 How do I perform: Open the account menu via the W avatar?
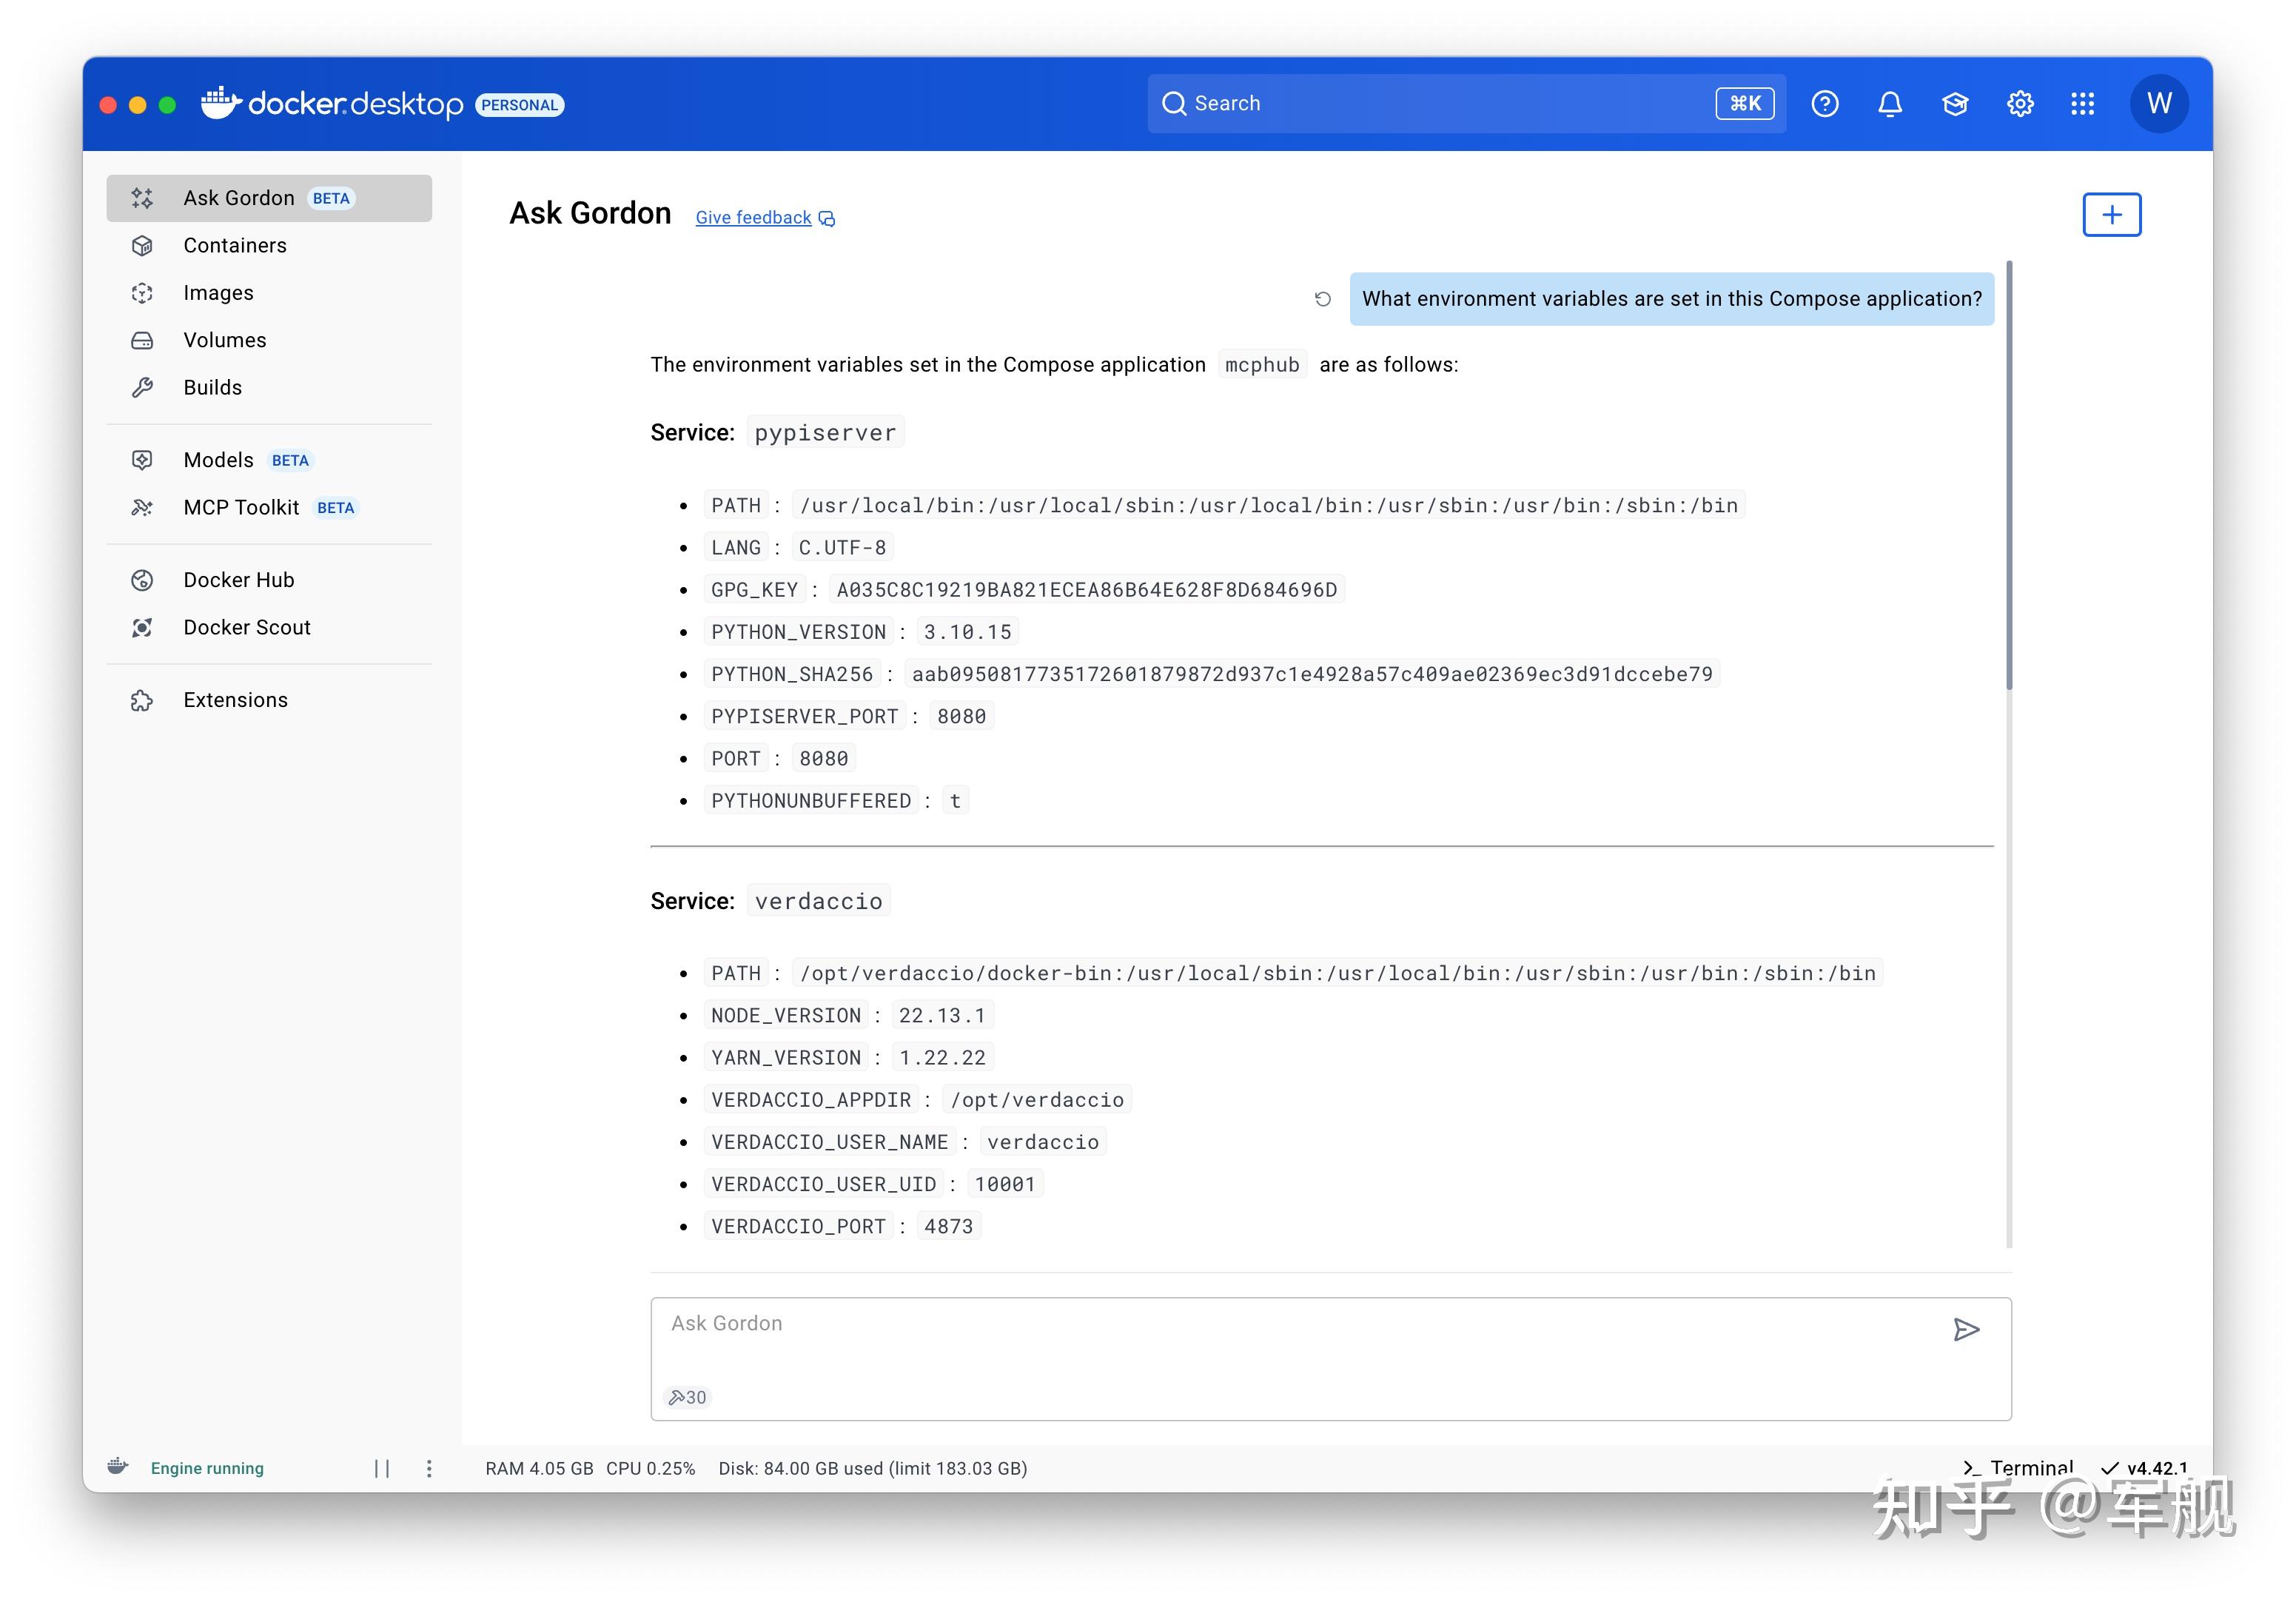coord(2159,103)
